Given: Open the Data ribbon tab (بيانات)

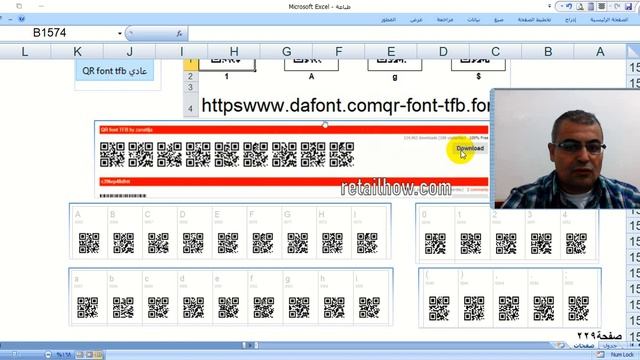Looking at the screenshot, I should 473,20.
